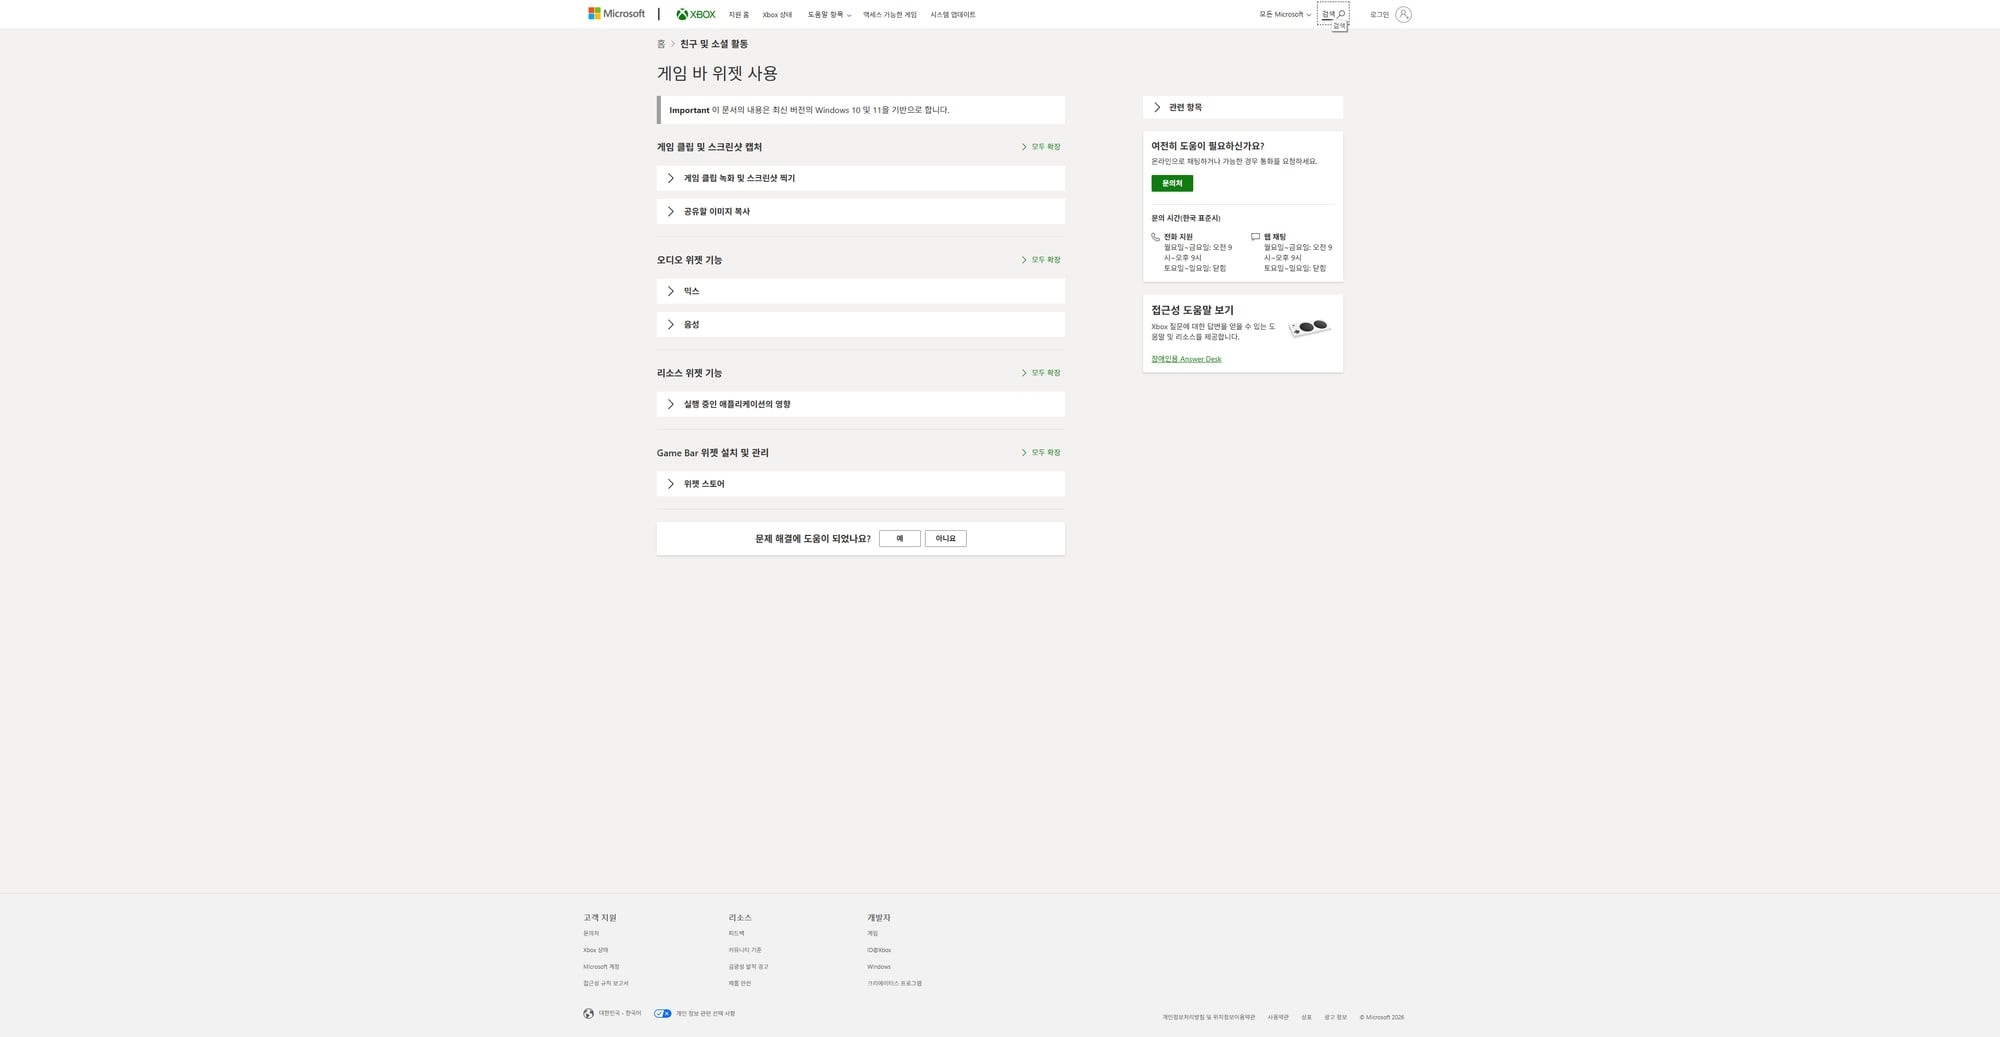The height and width of the screenshot is (1037, 2000).
Task: Open the 사용약관 footer link
Action: (1278, 1018)
